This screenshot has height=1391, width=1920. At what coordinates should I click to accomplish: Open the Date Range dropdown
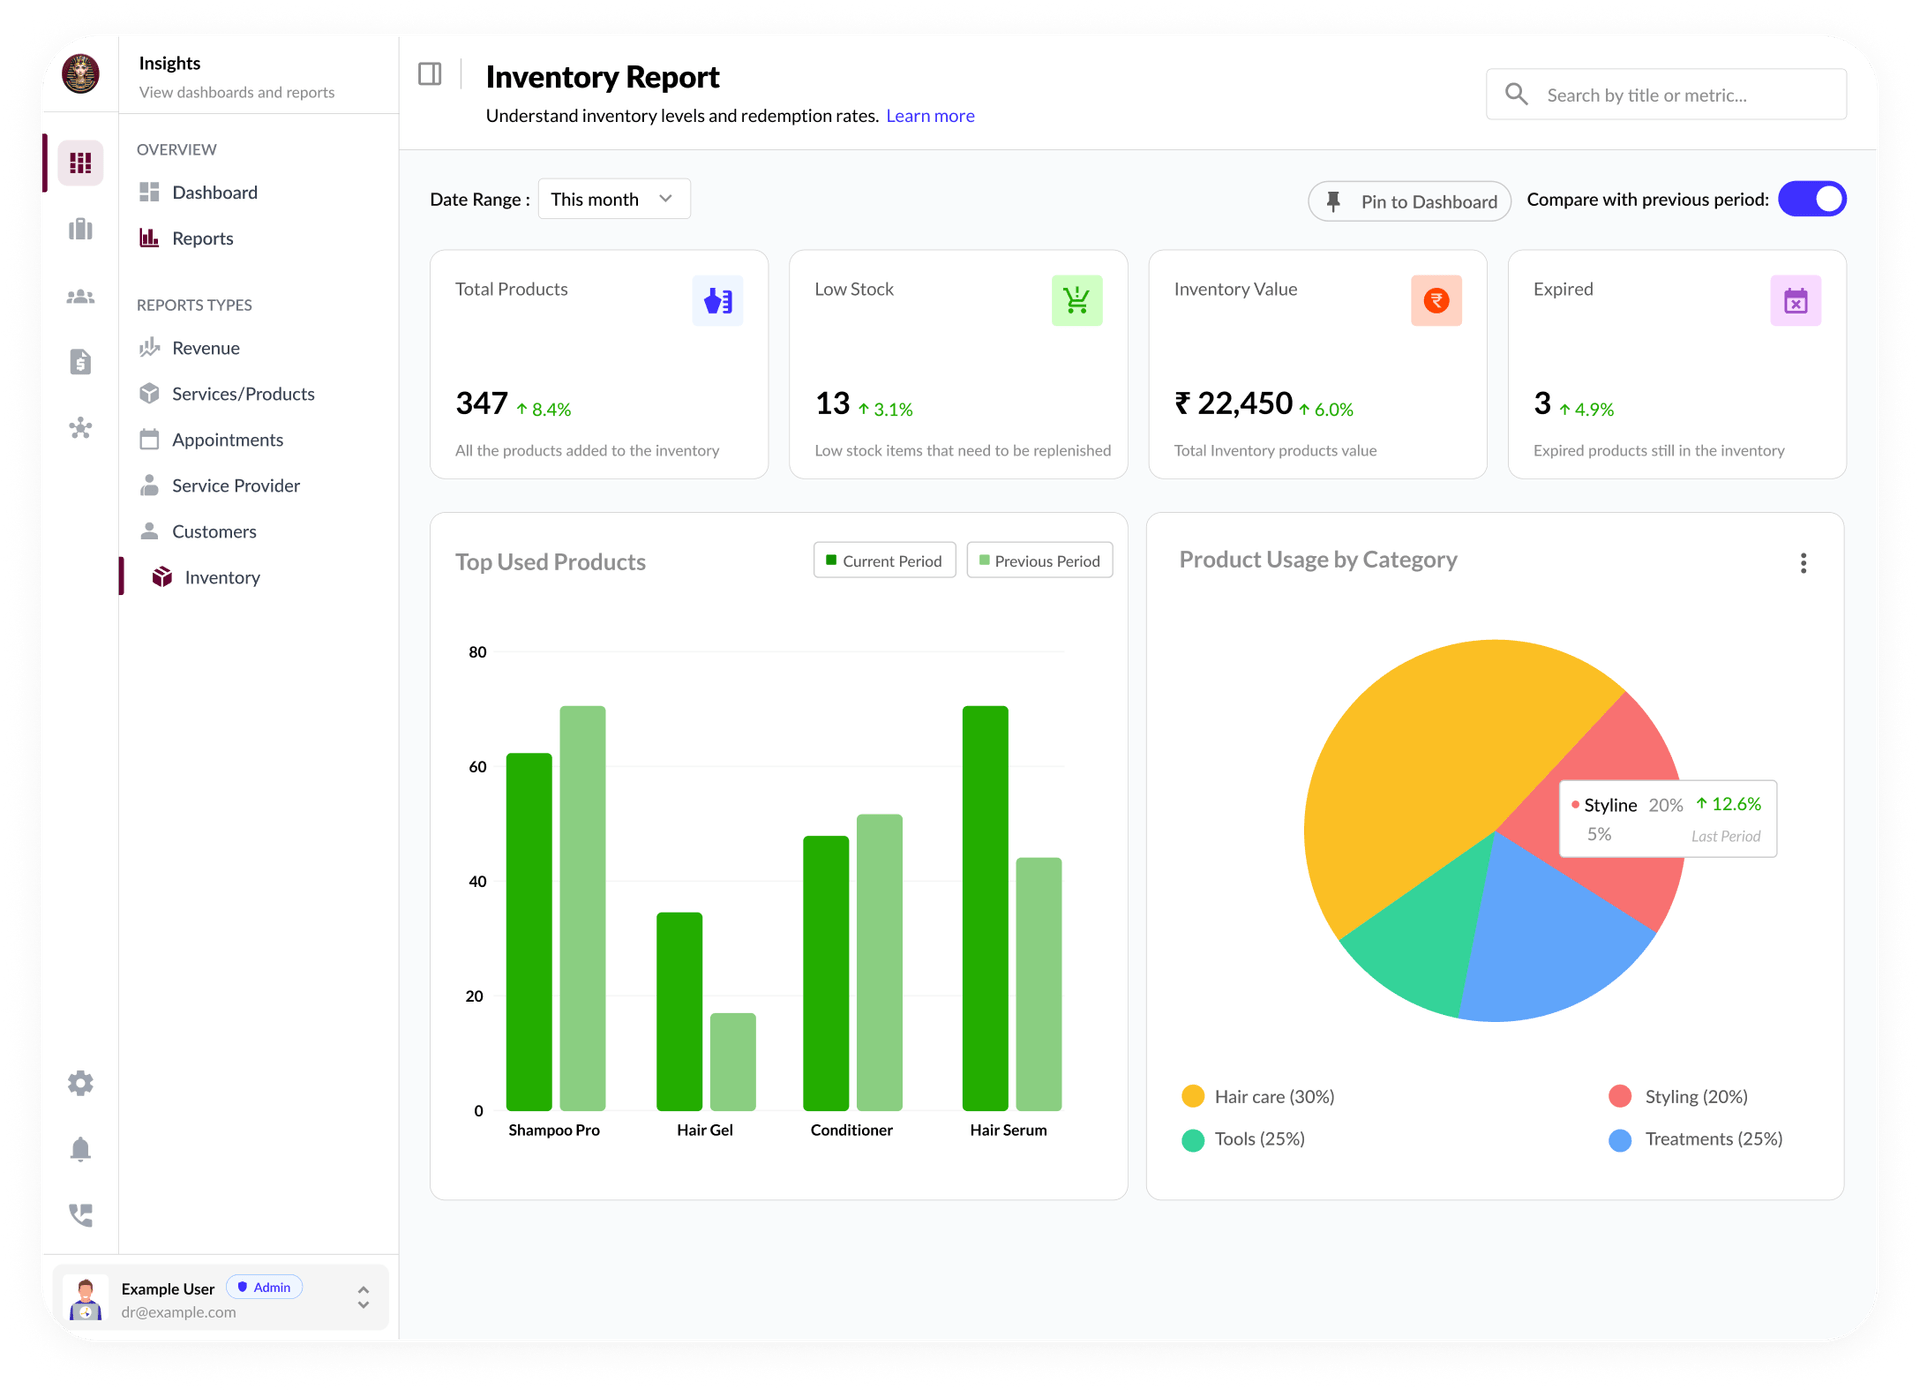612,198
